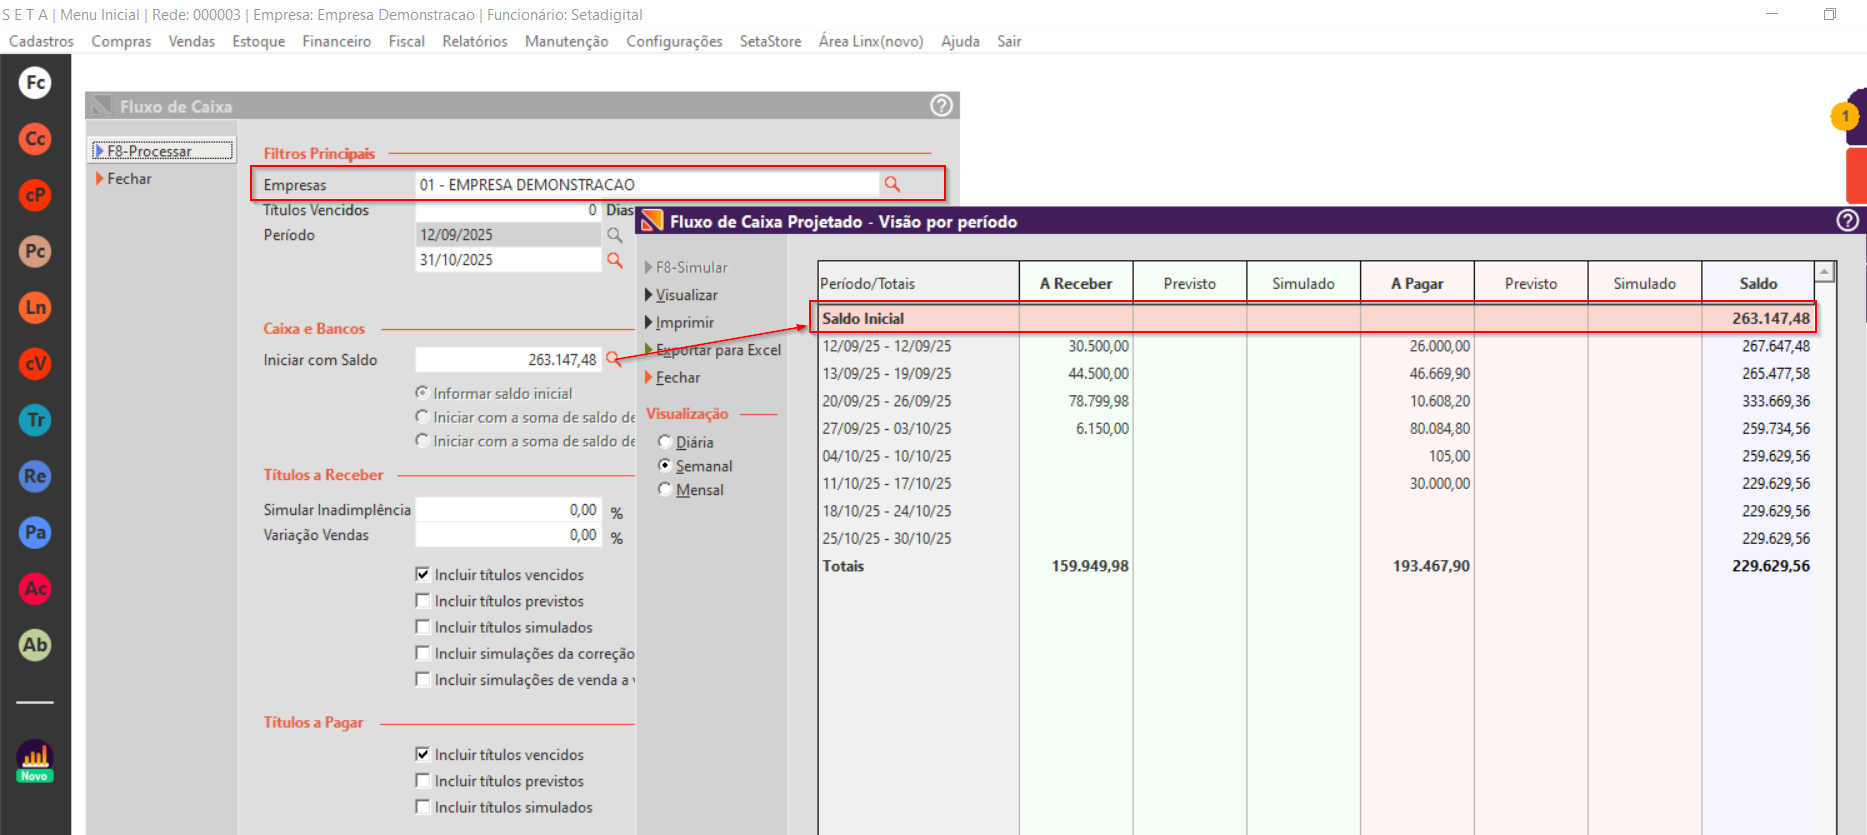
Task: Open the Estoque menu
Action: (x=259, y=41)
